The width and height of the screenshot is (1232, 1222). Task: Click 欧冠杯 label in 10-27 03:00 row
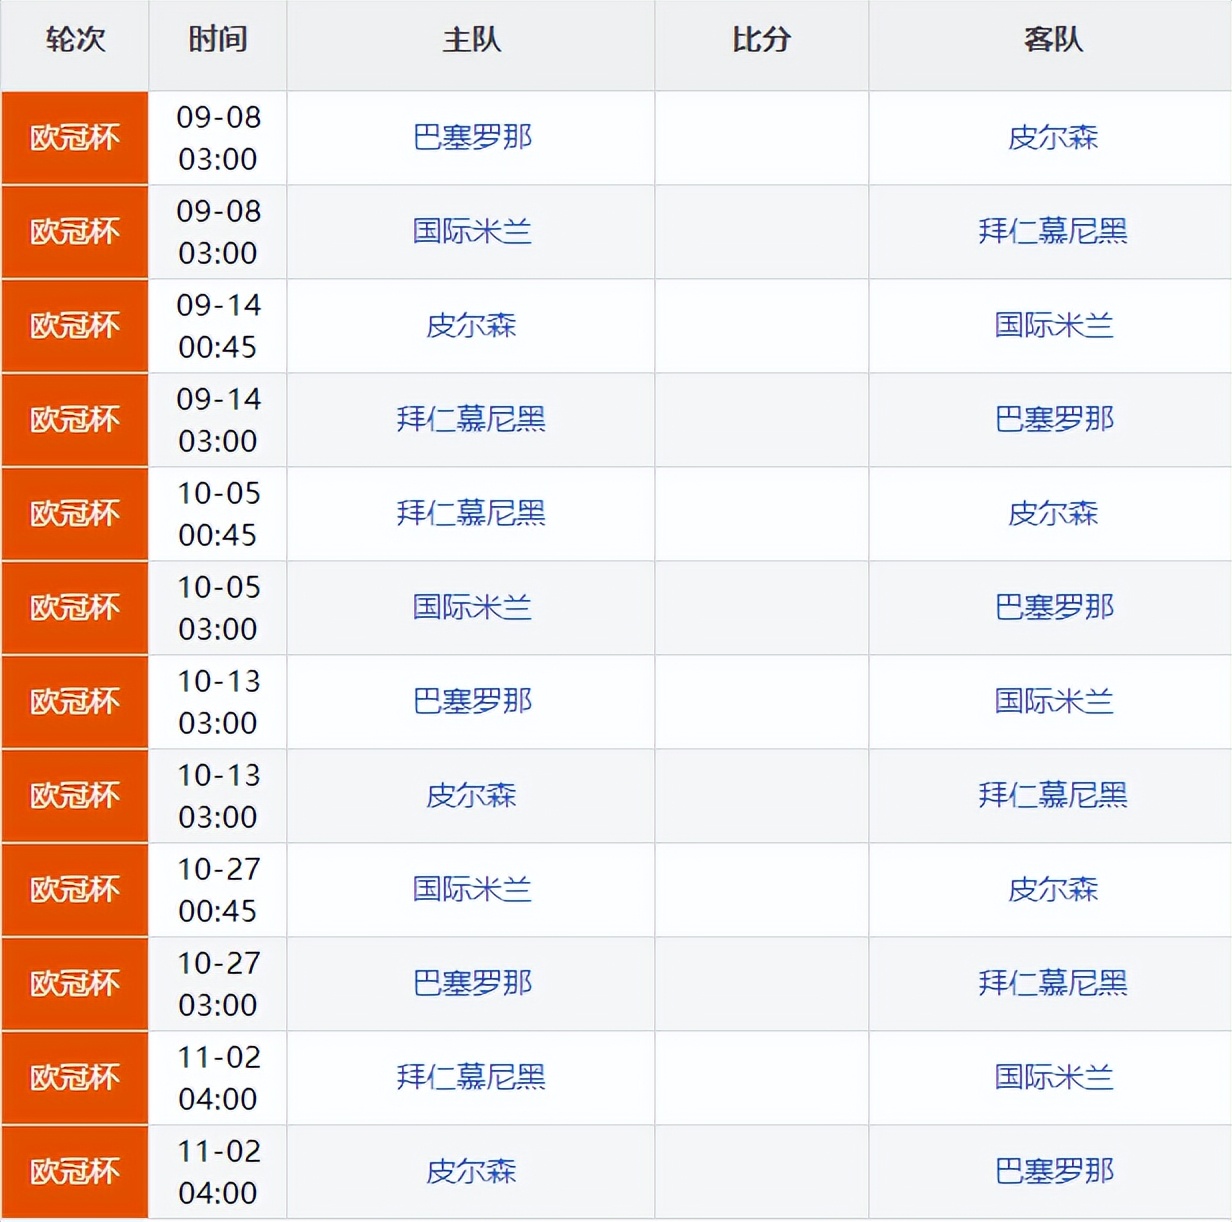pyautogui.click(x=75, y=984)
